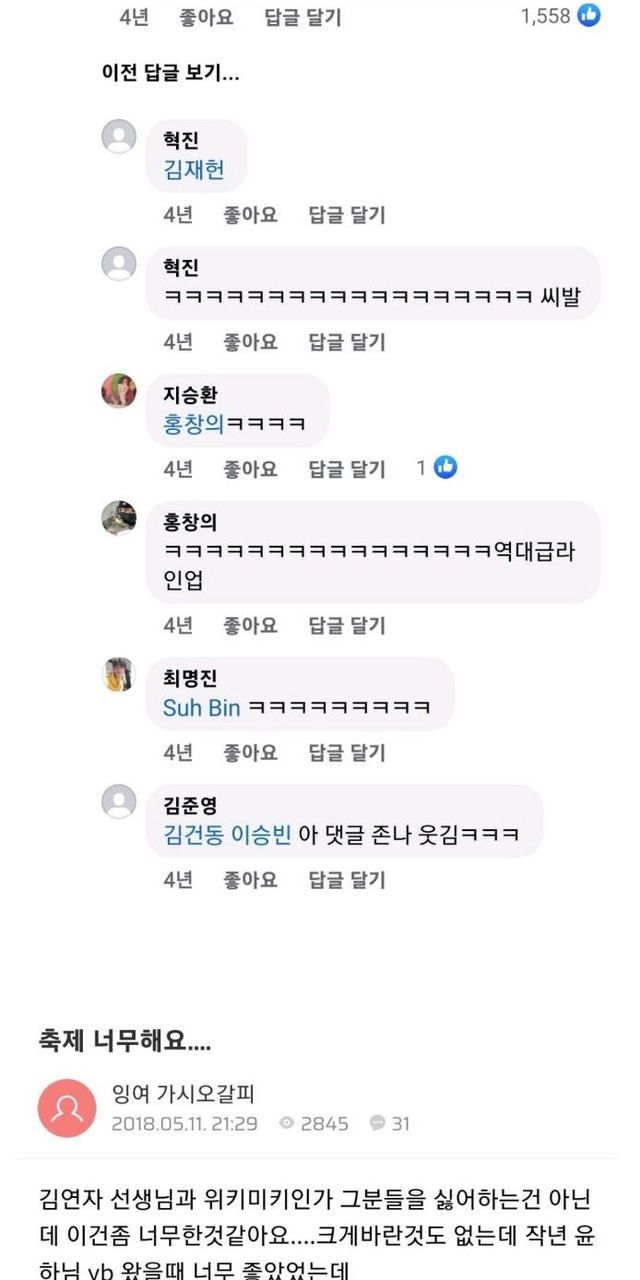Like 홍창의's 역대급라인업 comment

pos(250,626)
